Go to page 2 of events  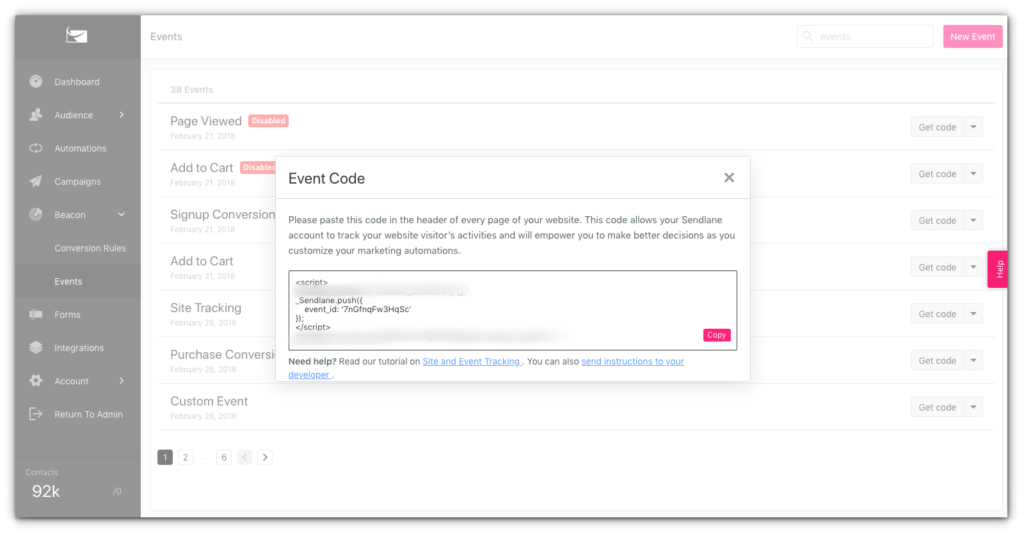185,458
